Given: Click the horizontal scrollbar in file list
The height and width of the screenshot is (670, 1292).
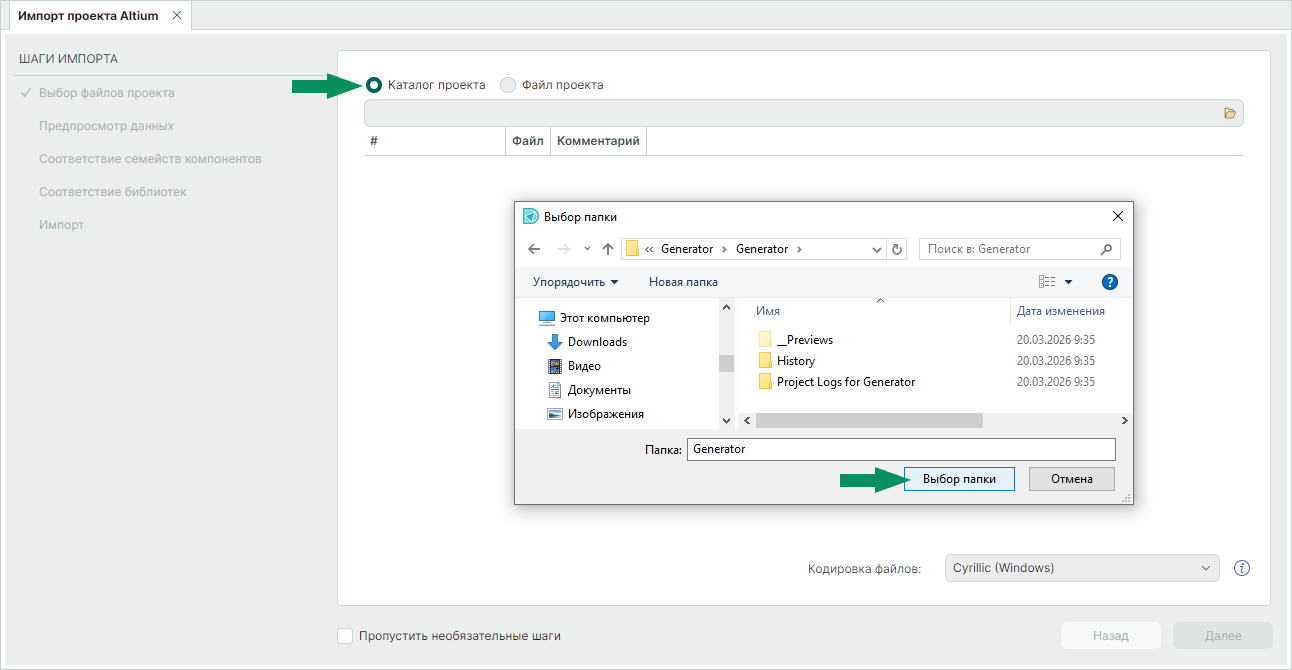Looking at the screenshot, I should coord(868,421).
